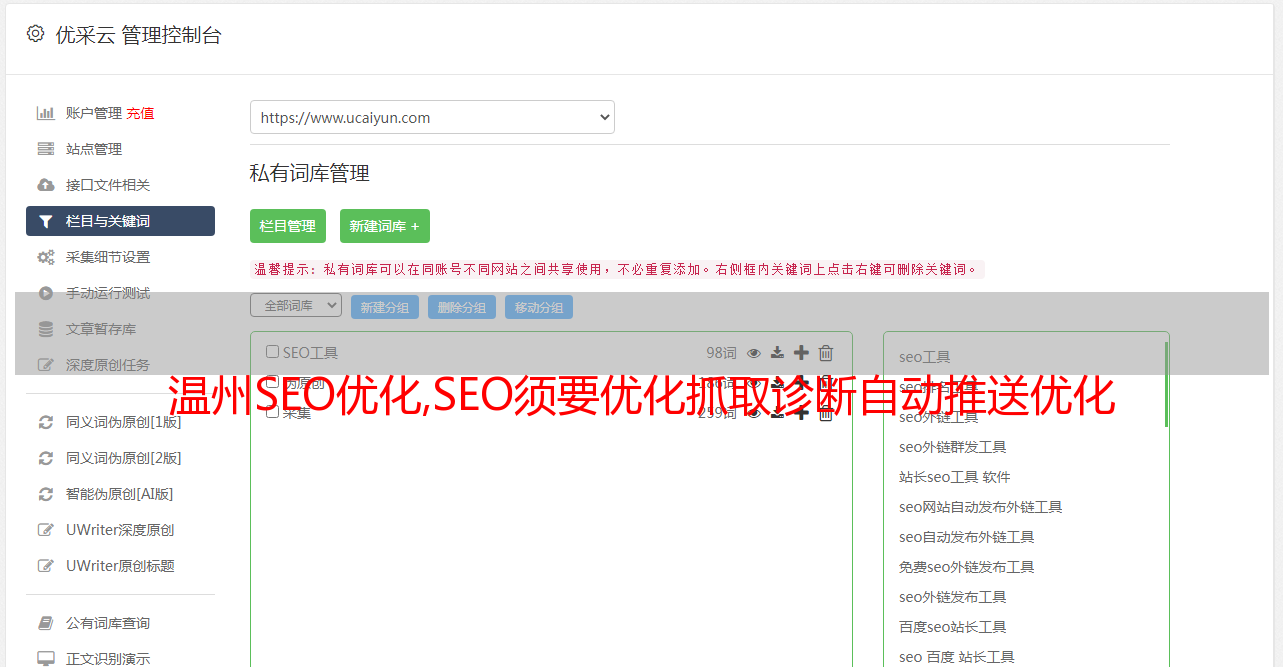The height and width of the screenshot is (667, 1283).
Task: Open 同义词伪原创[1版] menu item
Action: (x=124, y=422)
